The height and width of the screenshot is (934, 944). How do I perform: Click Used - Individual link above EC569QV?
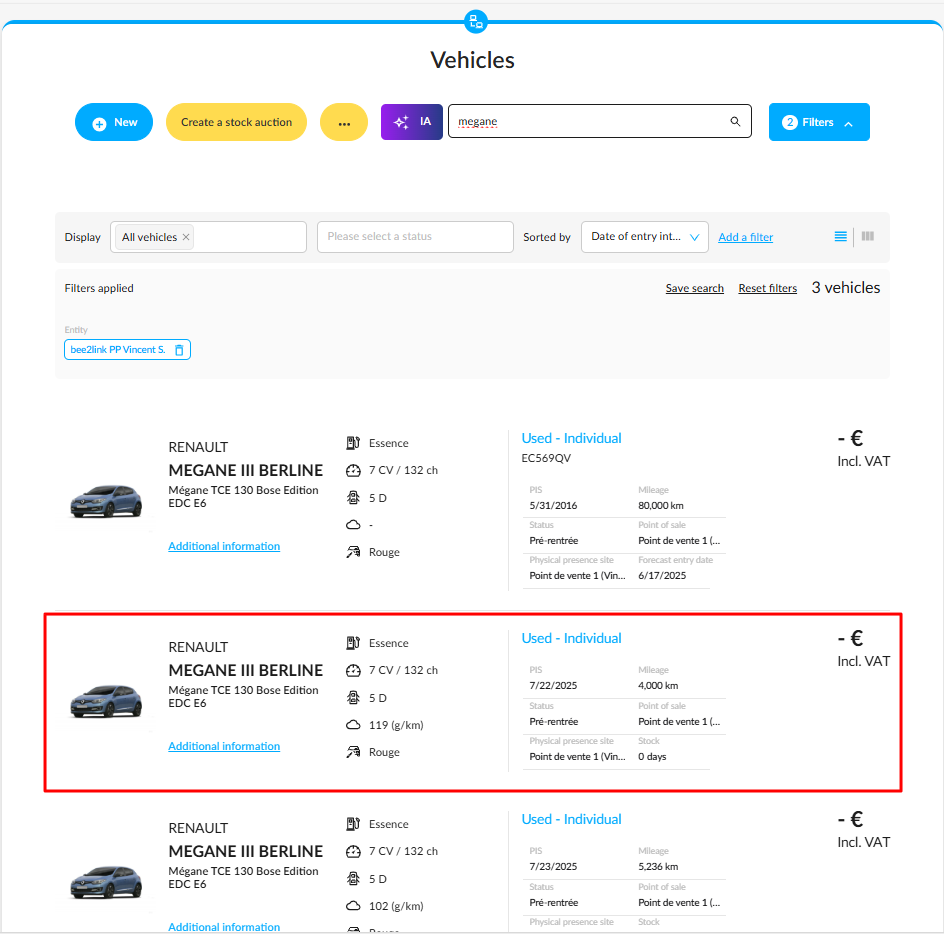tap(571, 438)
